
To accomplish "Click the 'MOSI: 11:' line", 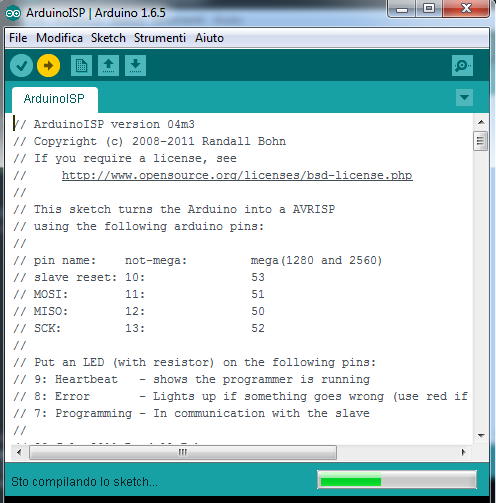I will 139,294.
